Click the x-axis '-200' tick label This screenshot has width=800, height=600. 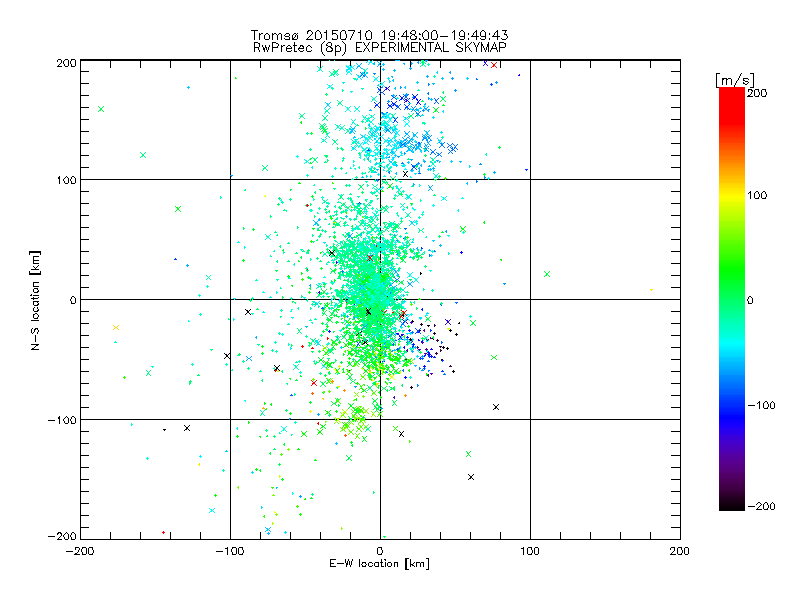81,551
